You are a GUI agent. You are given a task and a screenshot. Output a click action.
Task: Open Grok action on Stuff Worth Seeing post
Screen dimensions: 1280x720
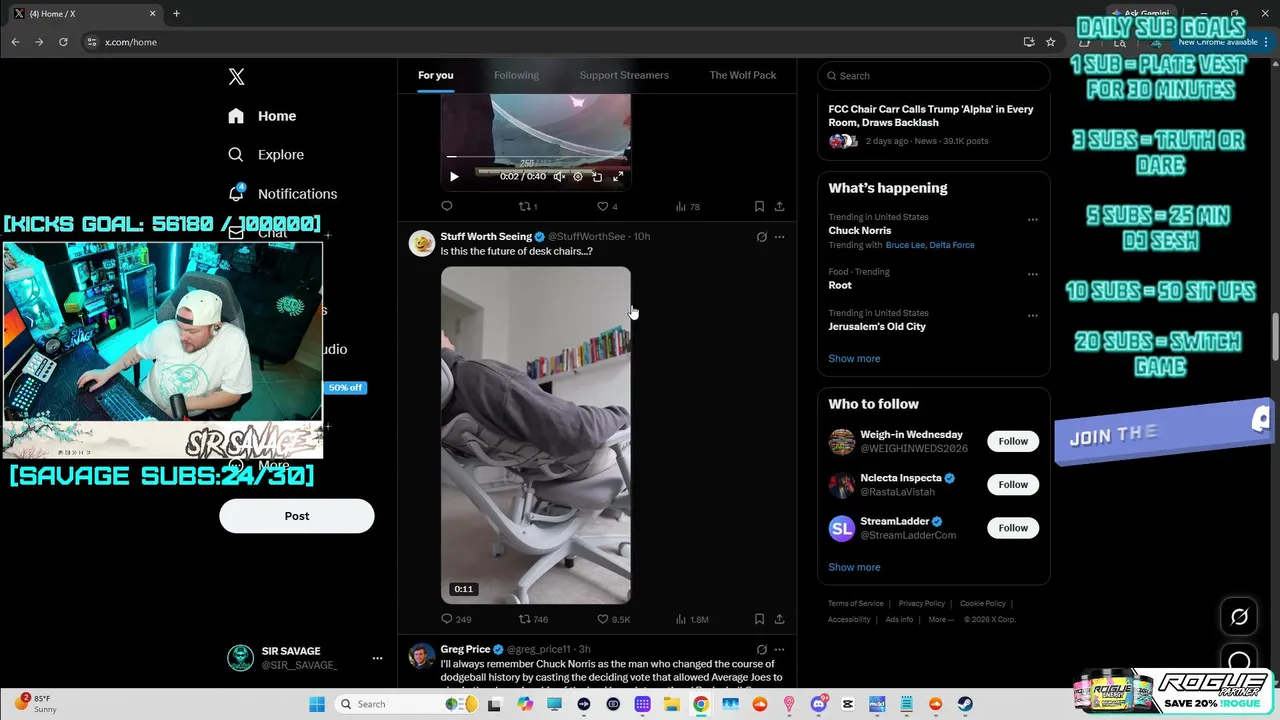[x=761, y=237]
